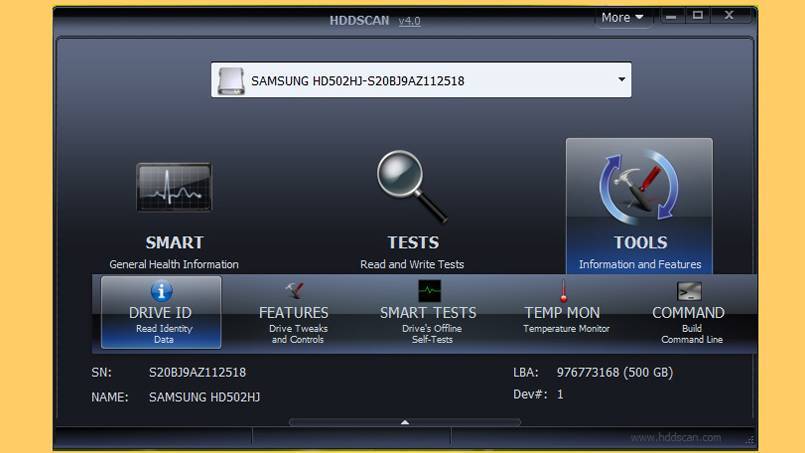Viewport: 805px width, 453px height.
Task: Collapse the tools panel with bottom arrow
Action: [x=404, y=422]
